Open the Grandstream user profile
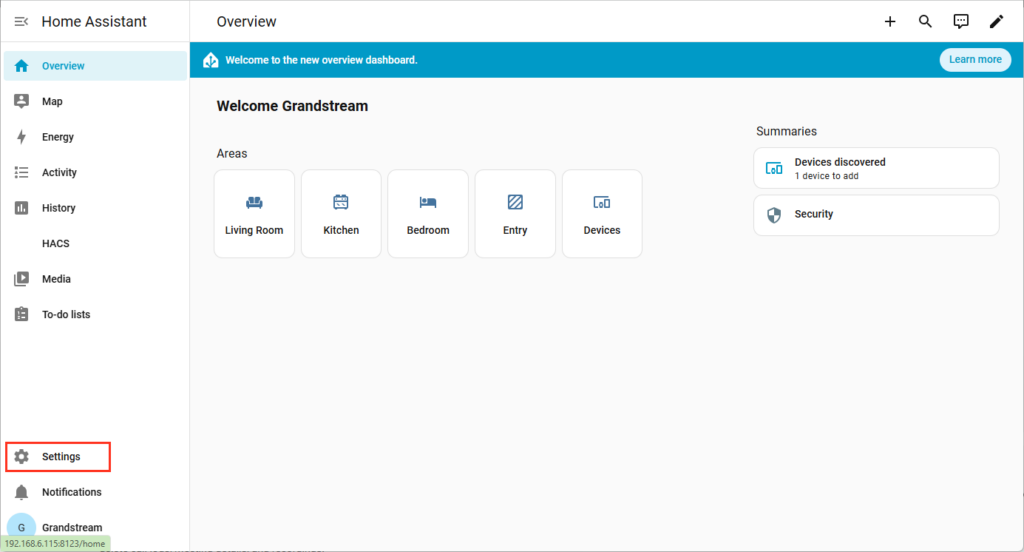 pos(96,527)
